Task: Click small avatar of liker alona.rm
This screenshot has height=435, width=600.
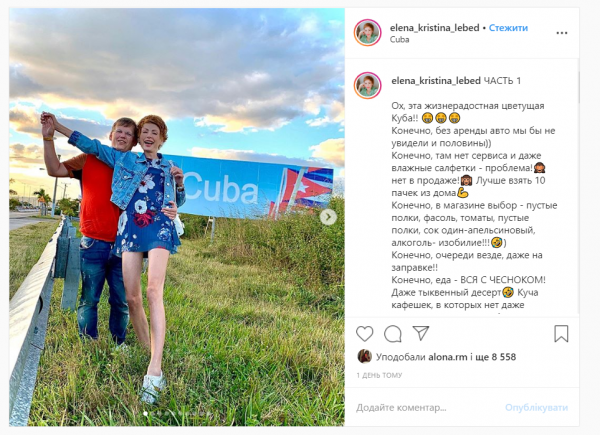Action: [364, 356]
